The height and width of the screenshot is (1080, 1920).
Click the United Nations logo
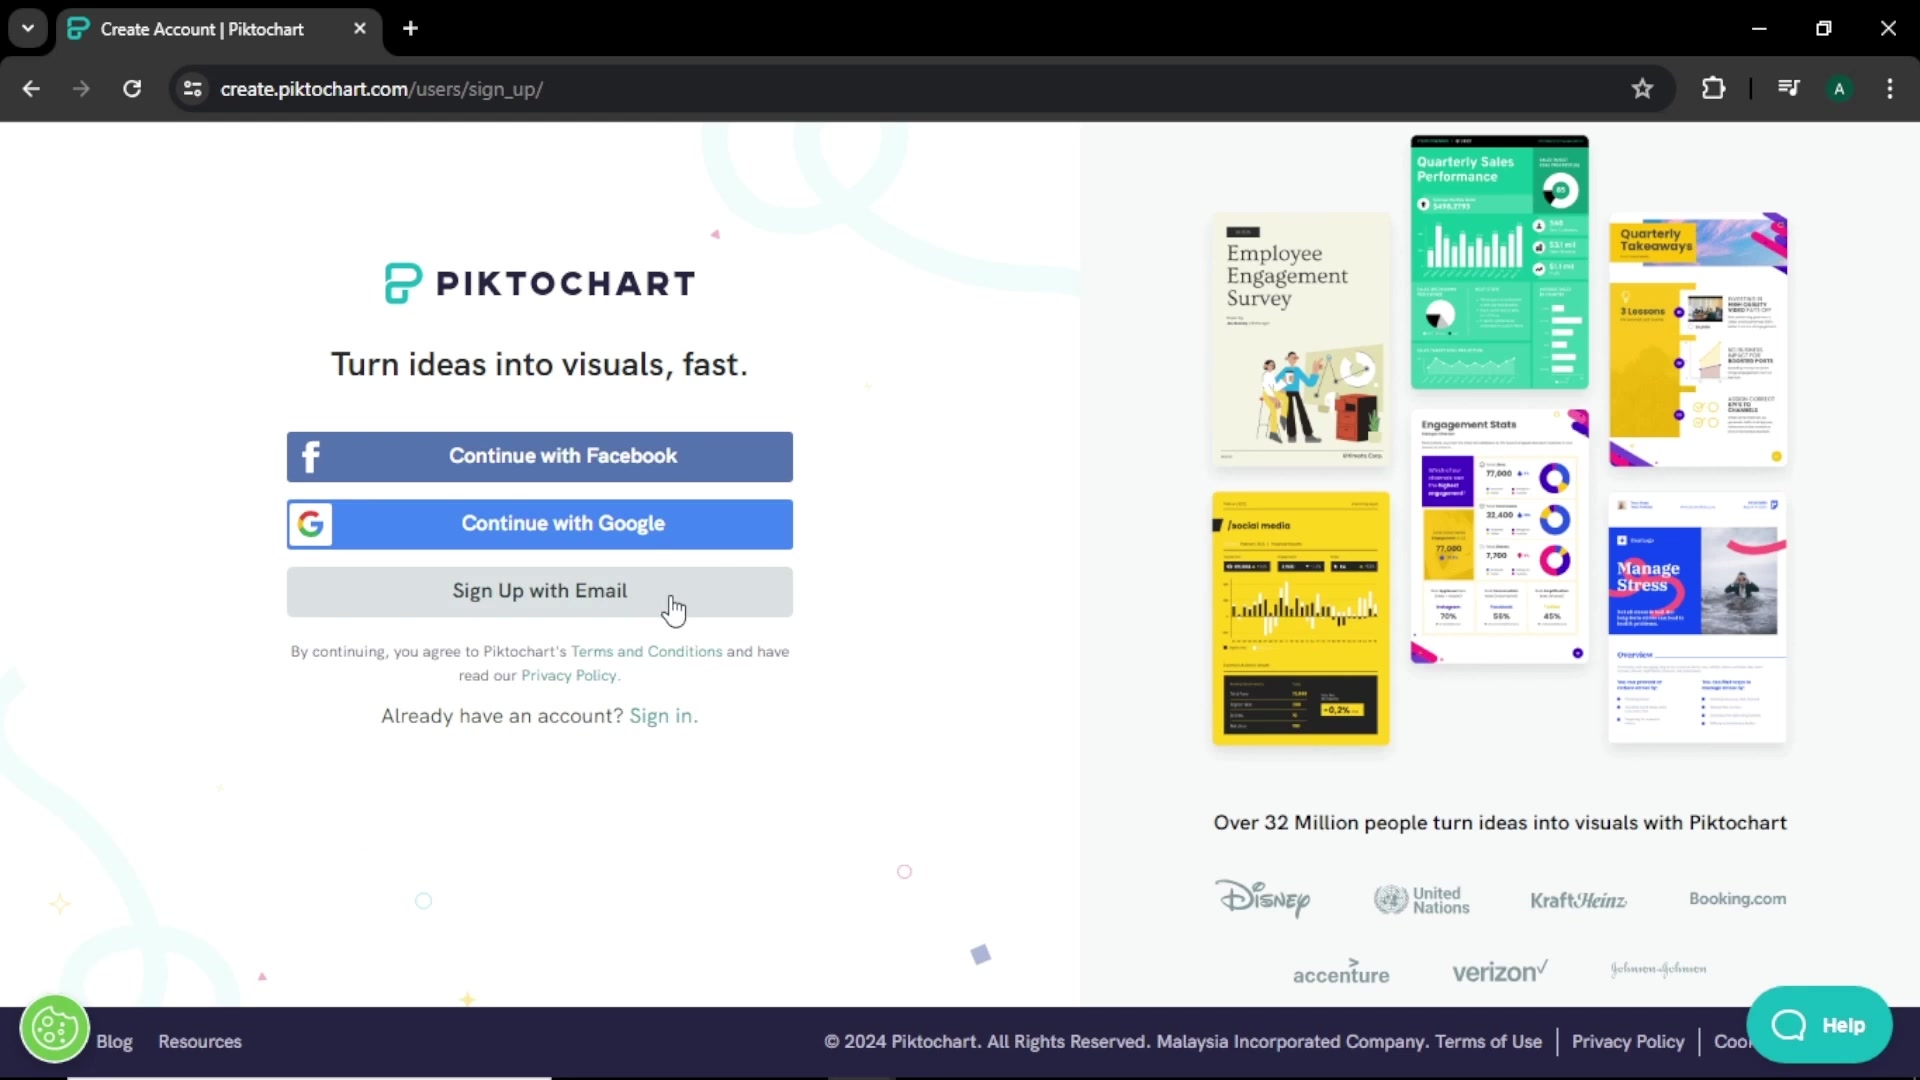point(1421,900)
